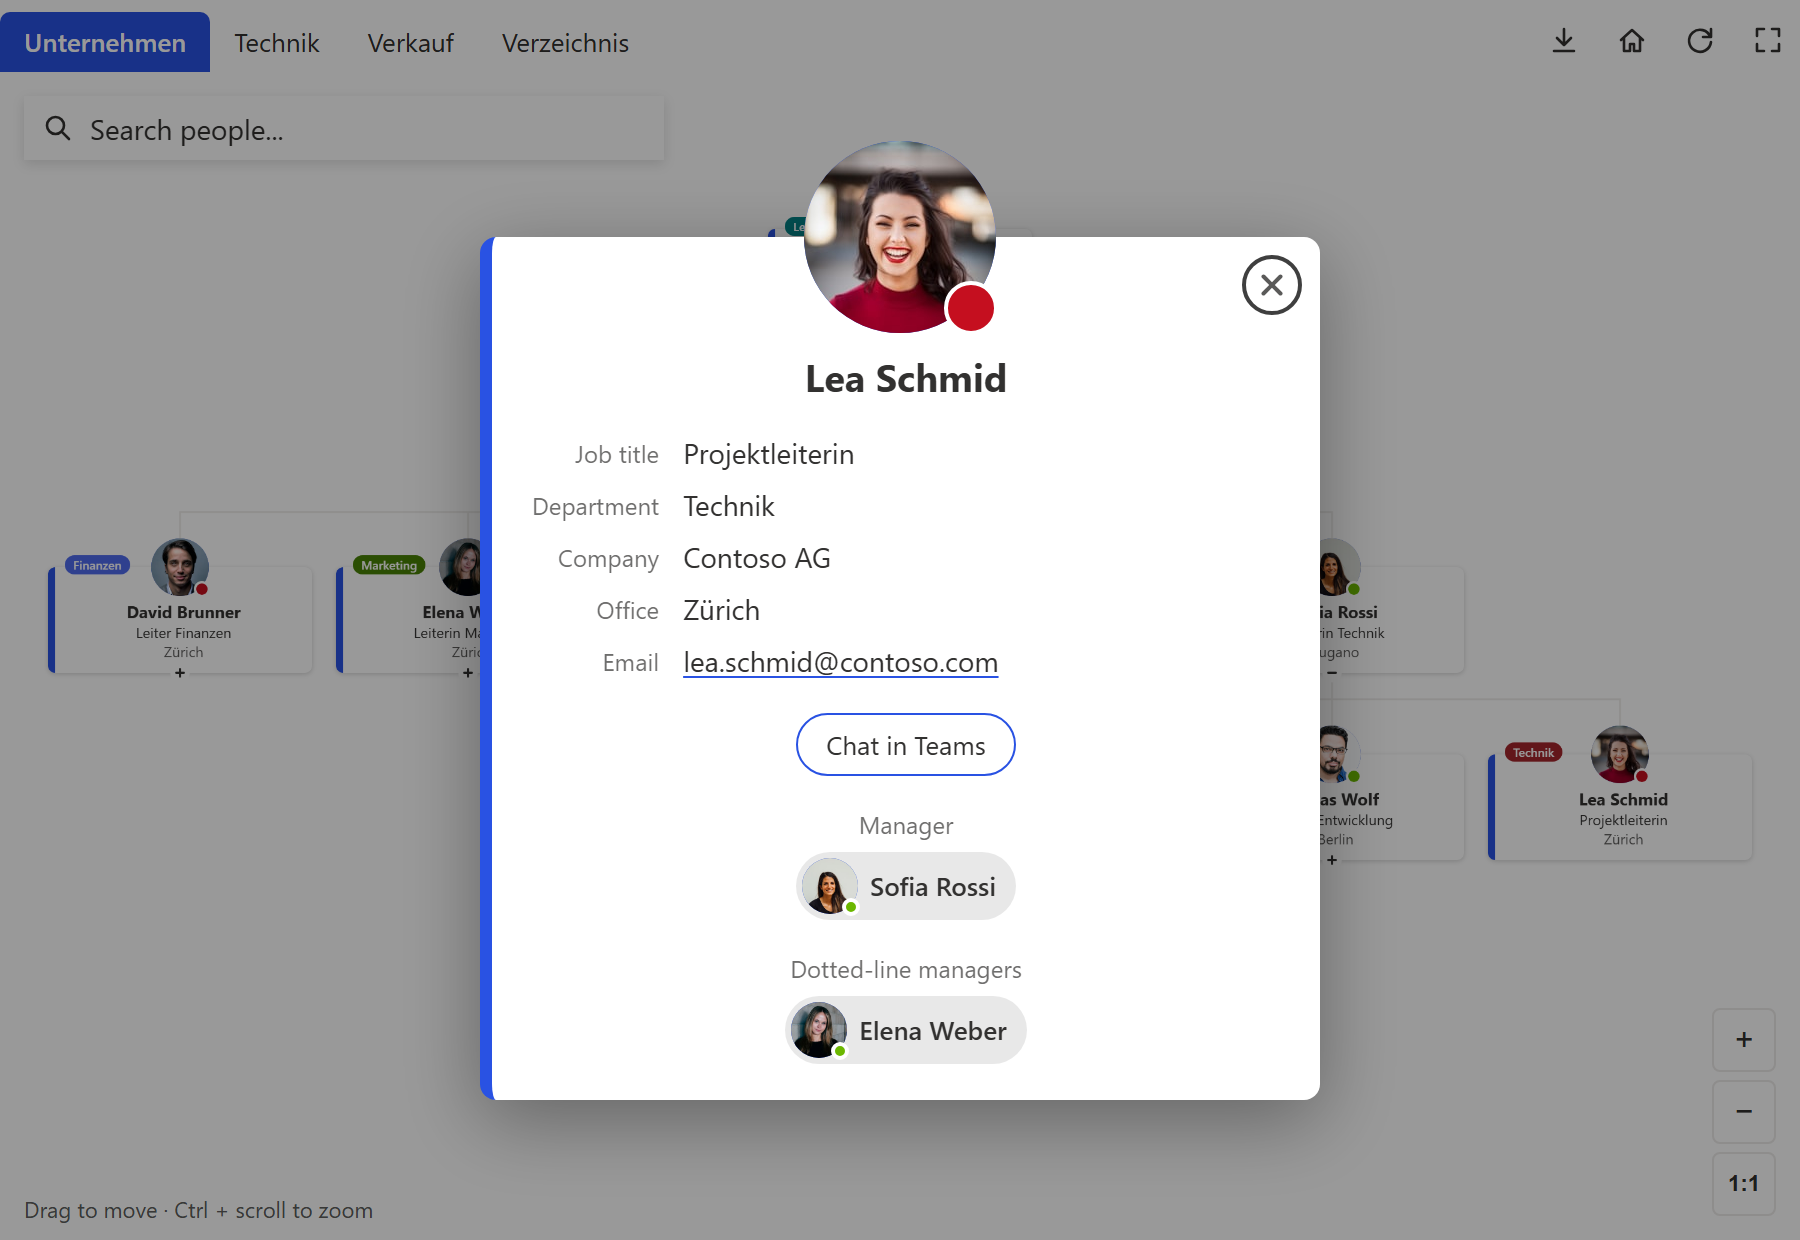Click Lea Schmid's small card avatar

(1620, 754)
